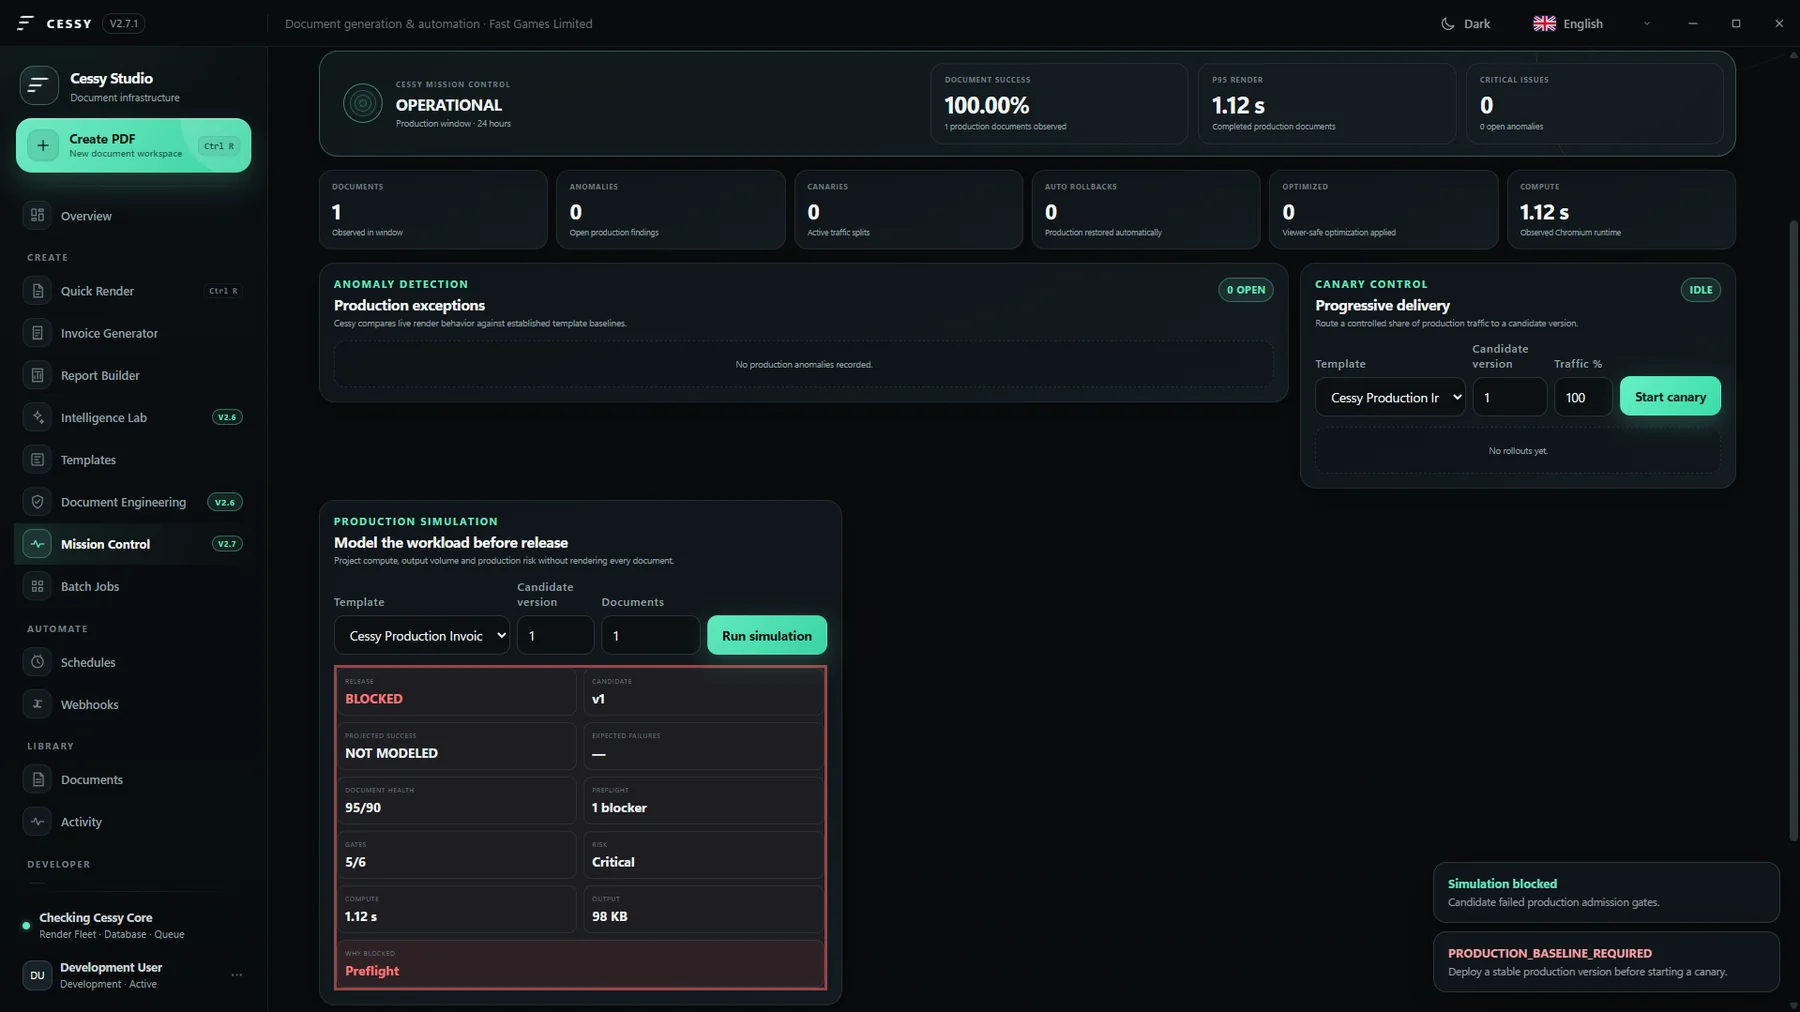
Task: Go to Report Builder page
Action: click(133, 375)
